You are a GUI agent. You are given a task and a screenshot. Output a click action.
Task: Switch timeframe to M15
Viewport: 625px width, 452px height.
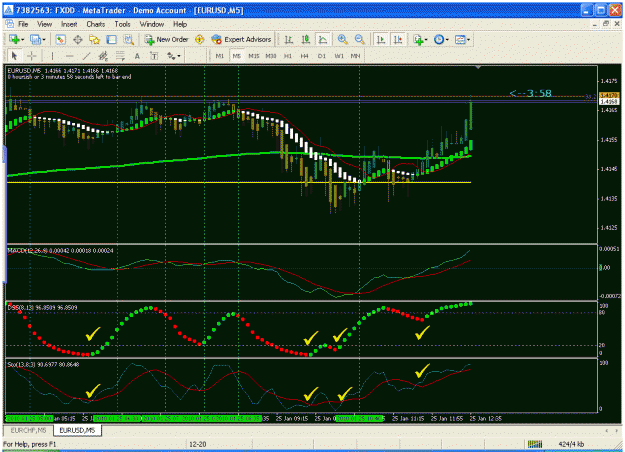(254, 56)
